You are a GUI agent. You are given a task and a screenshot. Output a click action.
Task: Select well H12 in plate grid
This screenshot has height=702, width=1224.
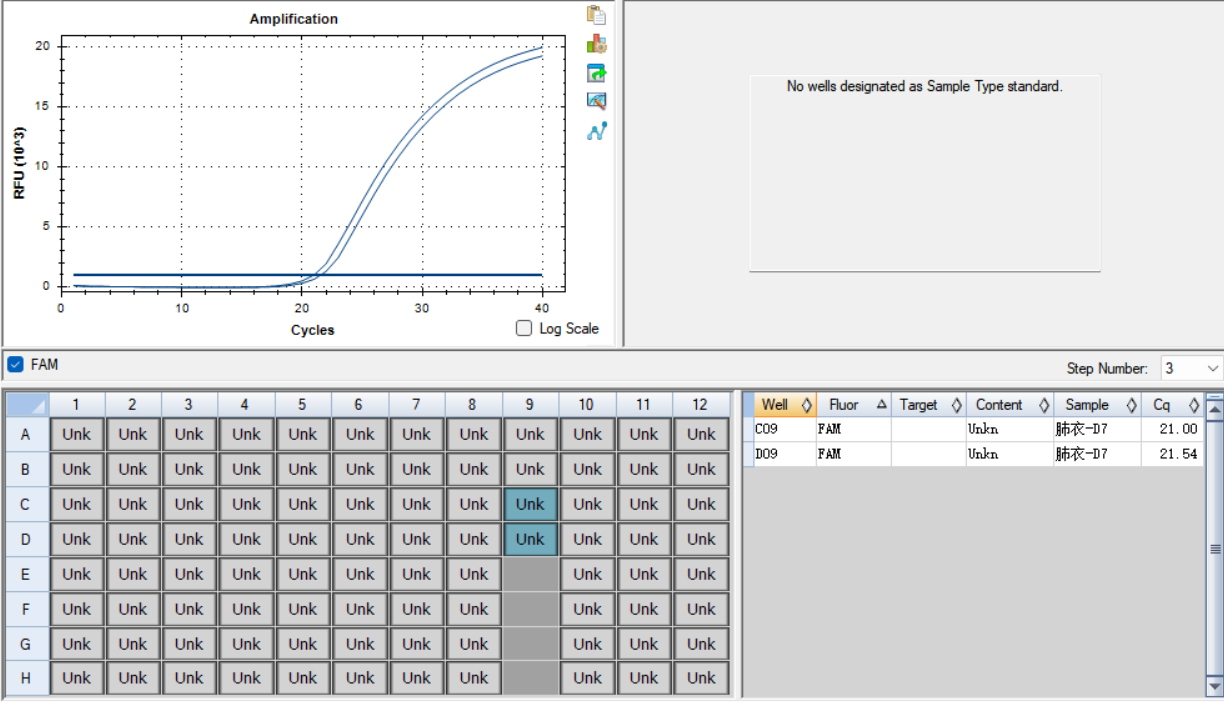coord(701,678)
